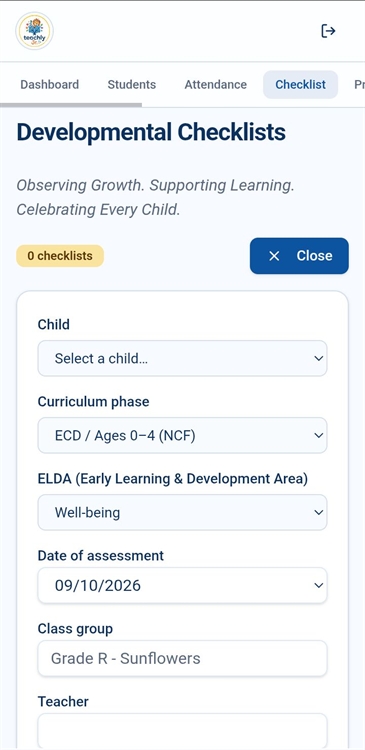
Task: Open the Select a child dropdown
Action: click(x=182, y=358)
